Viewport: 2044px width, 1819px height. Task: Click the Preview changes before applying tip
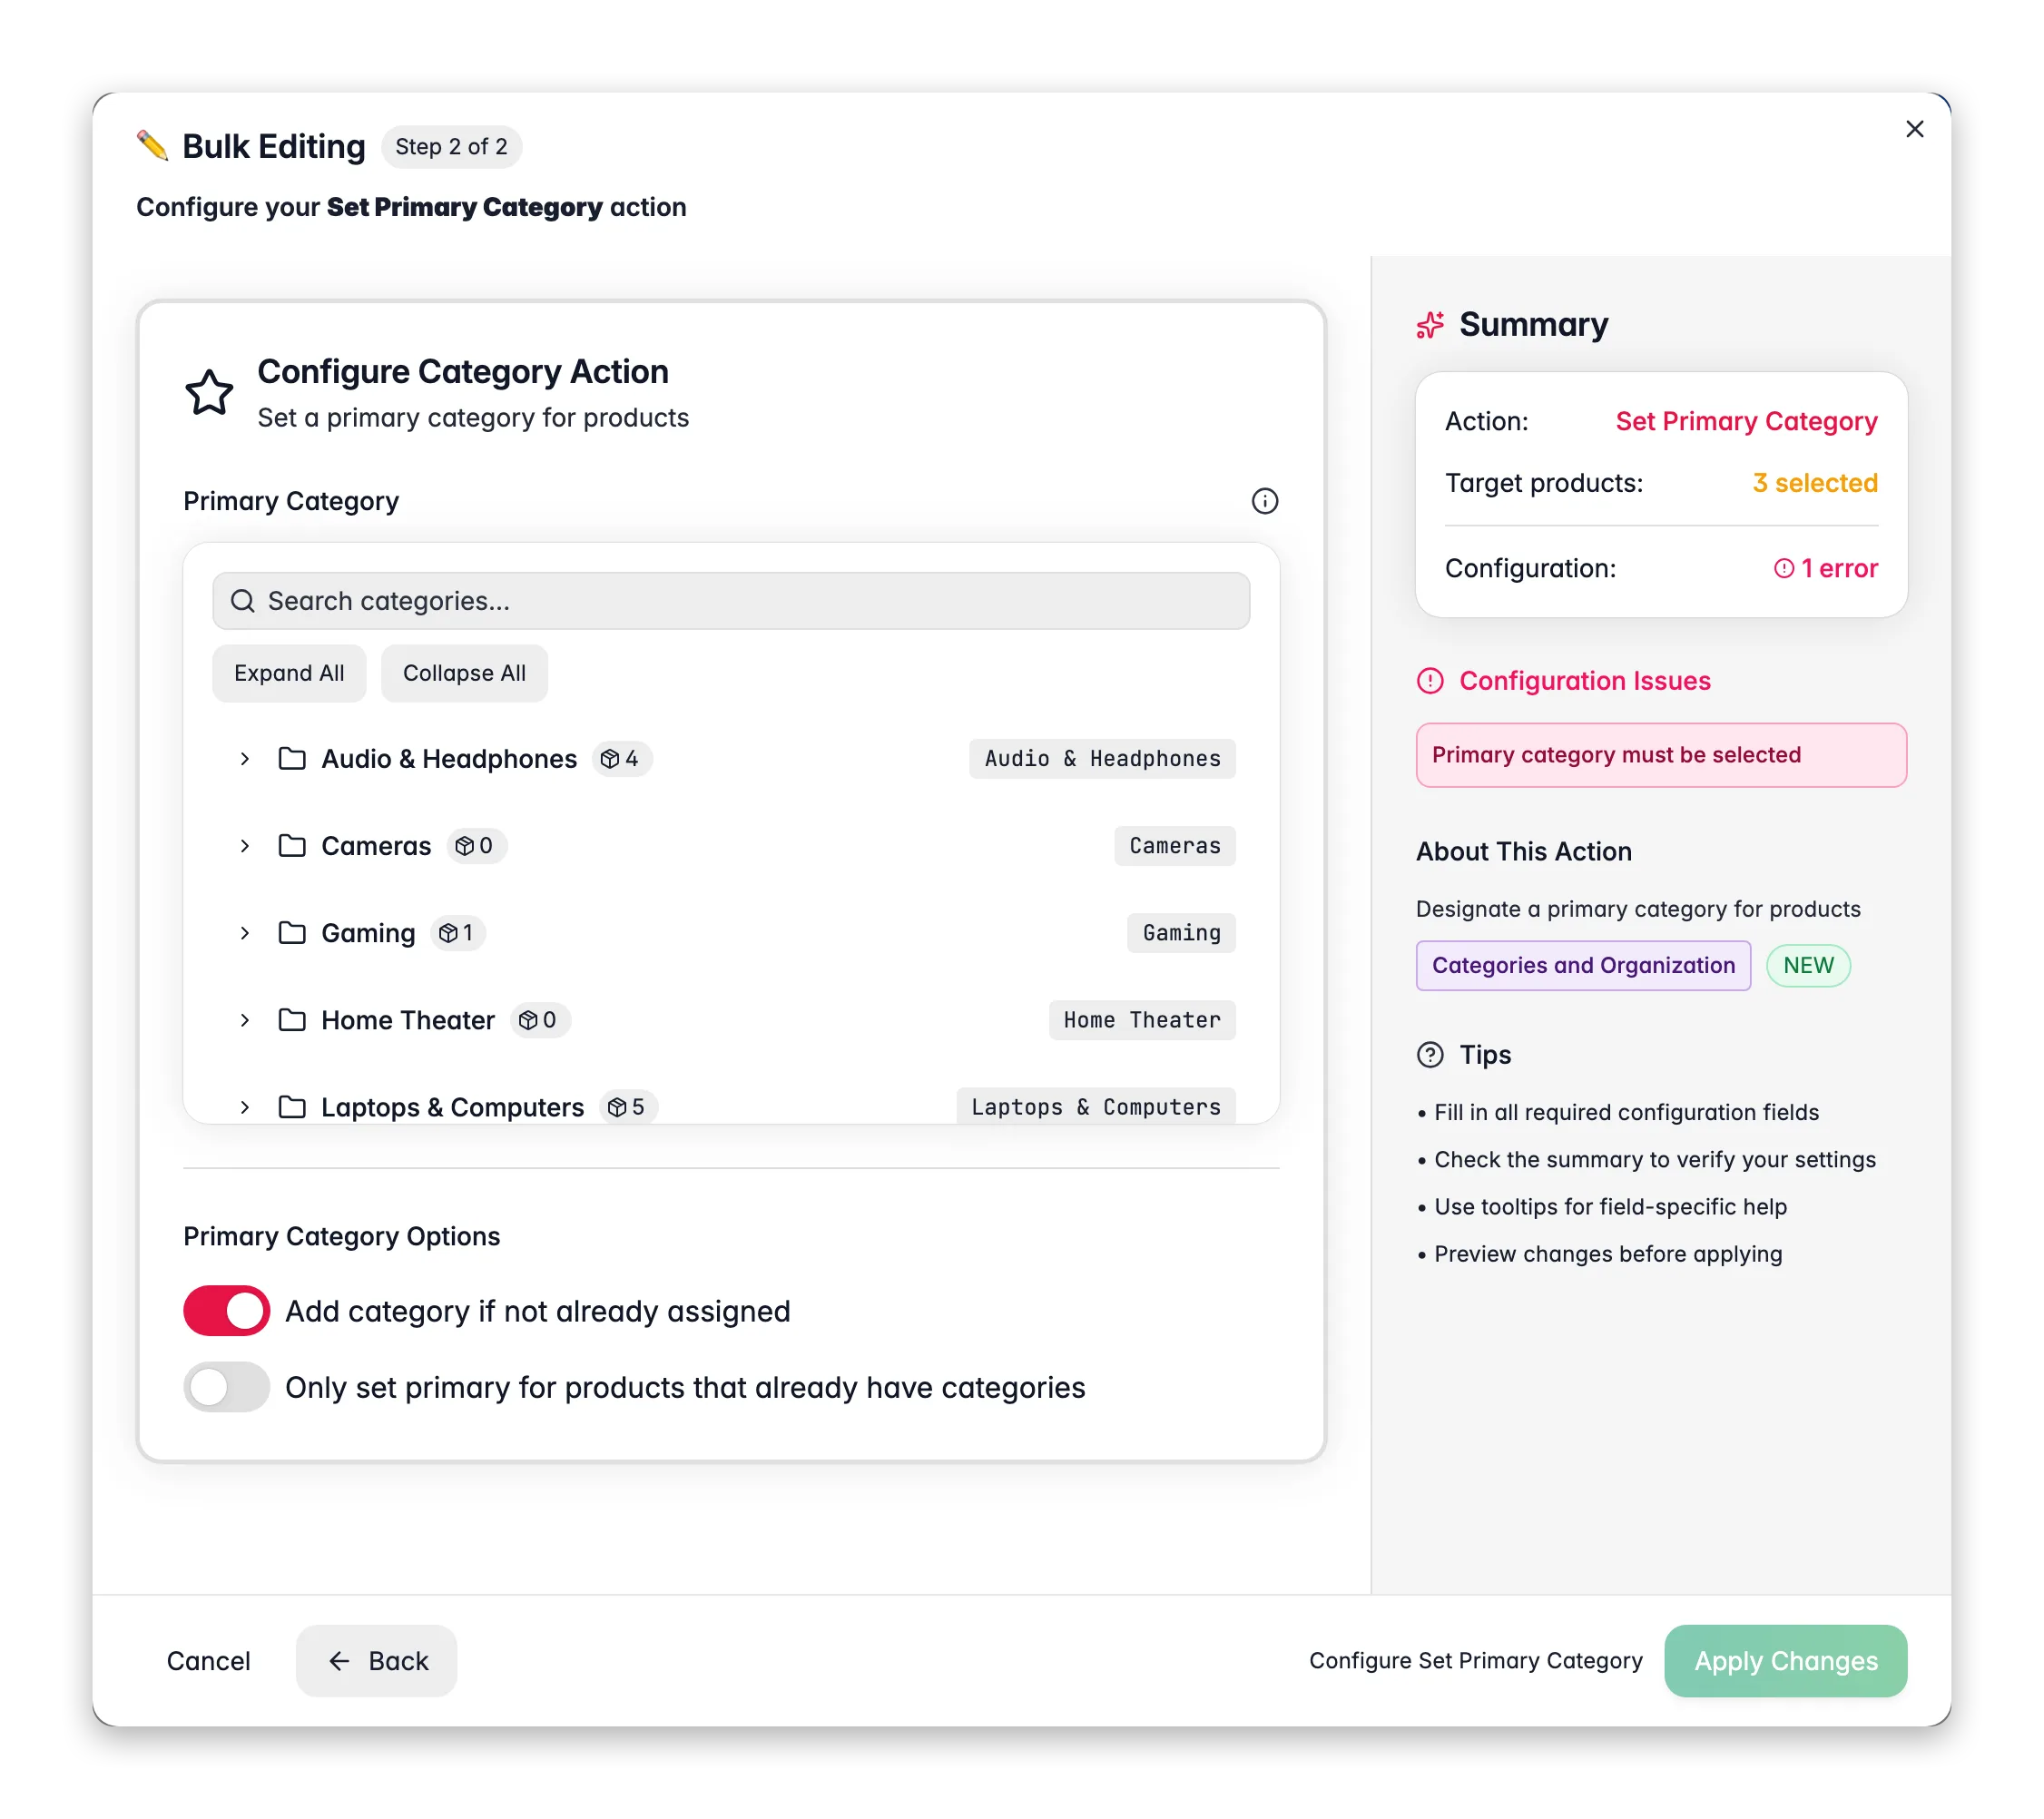[x=1608, y=1254]
